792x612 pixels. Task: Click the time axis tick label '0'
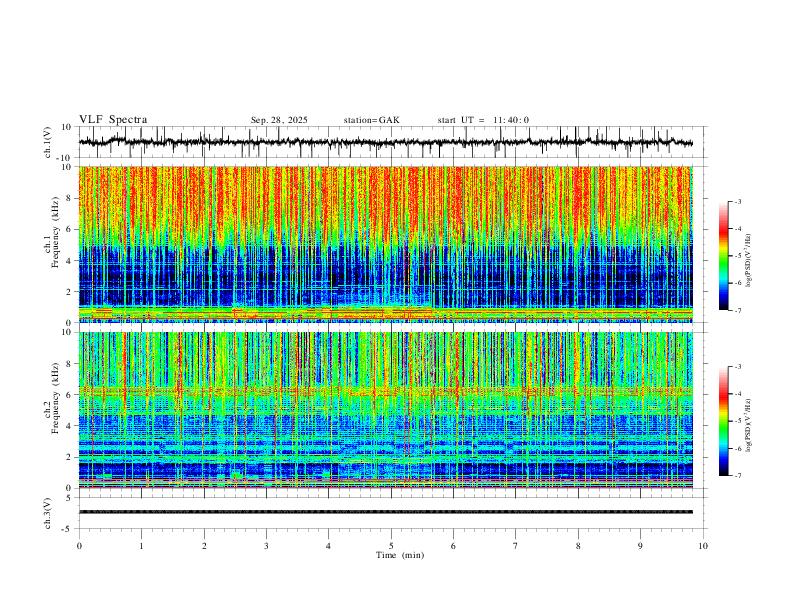[79, 546]
